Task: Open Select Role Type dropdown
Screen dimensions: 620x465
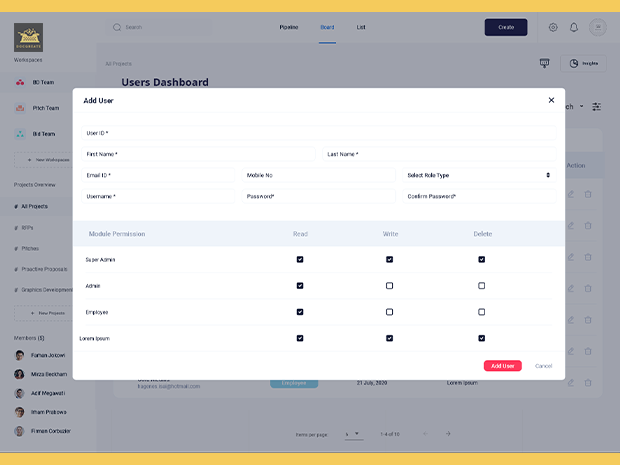Action: 479,175
